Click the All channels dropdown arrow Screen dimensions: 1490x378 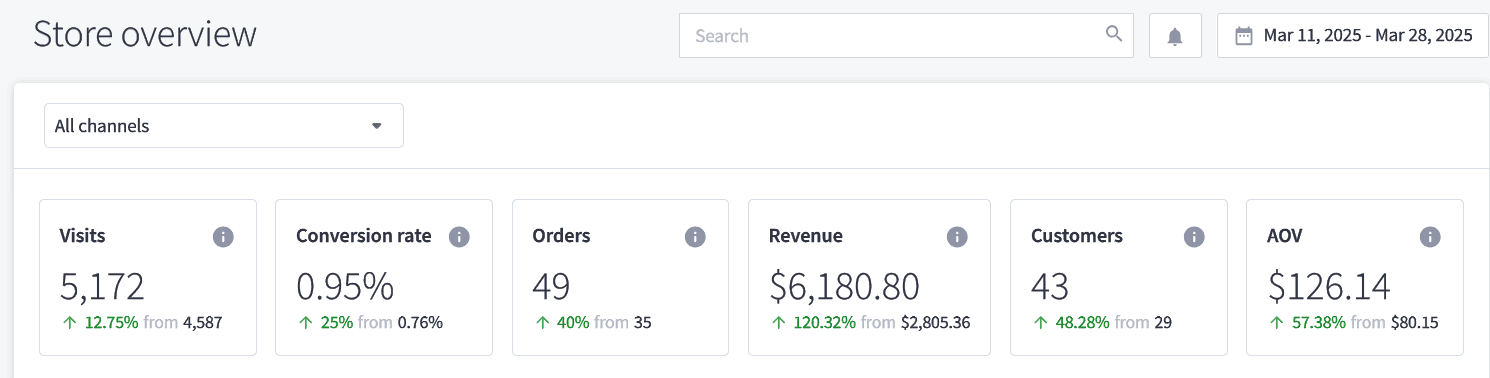[x=377, y=126]
